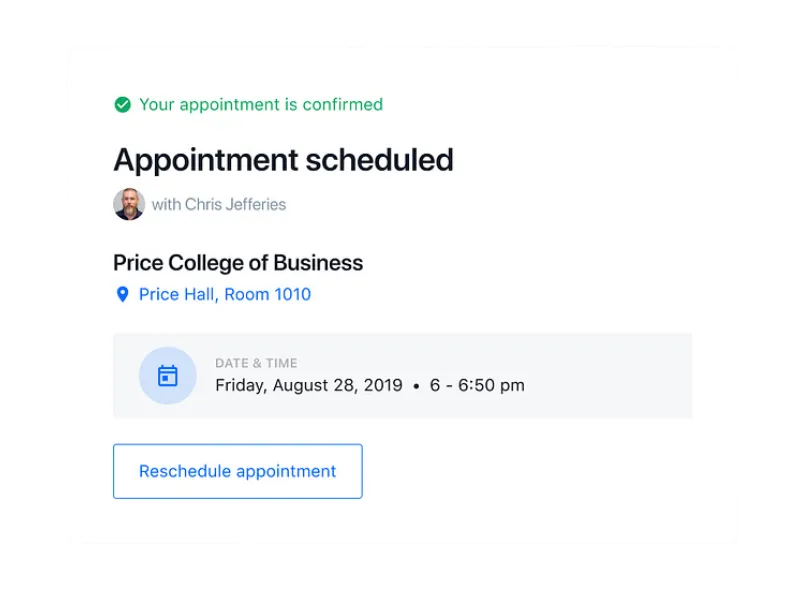
Task: Open Chris Jefferies' profile photo avatar
Action: pos(129,204)
